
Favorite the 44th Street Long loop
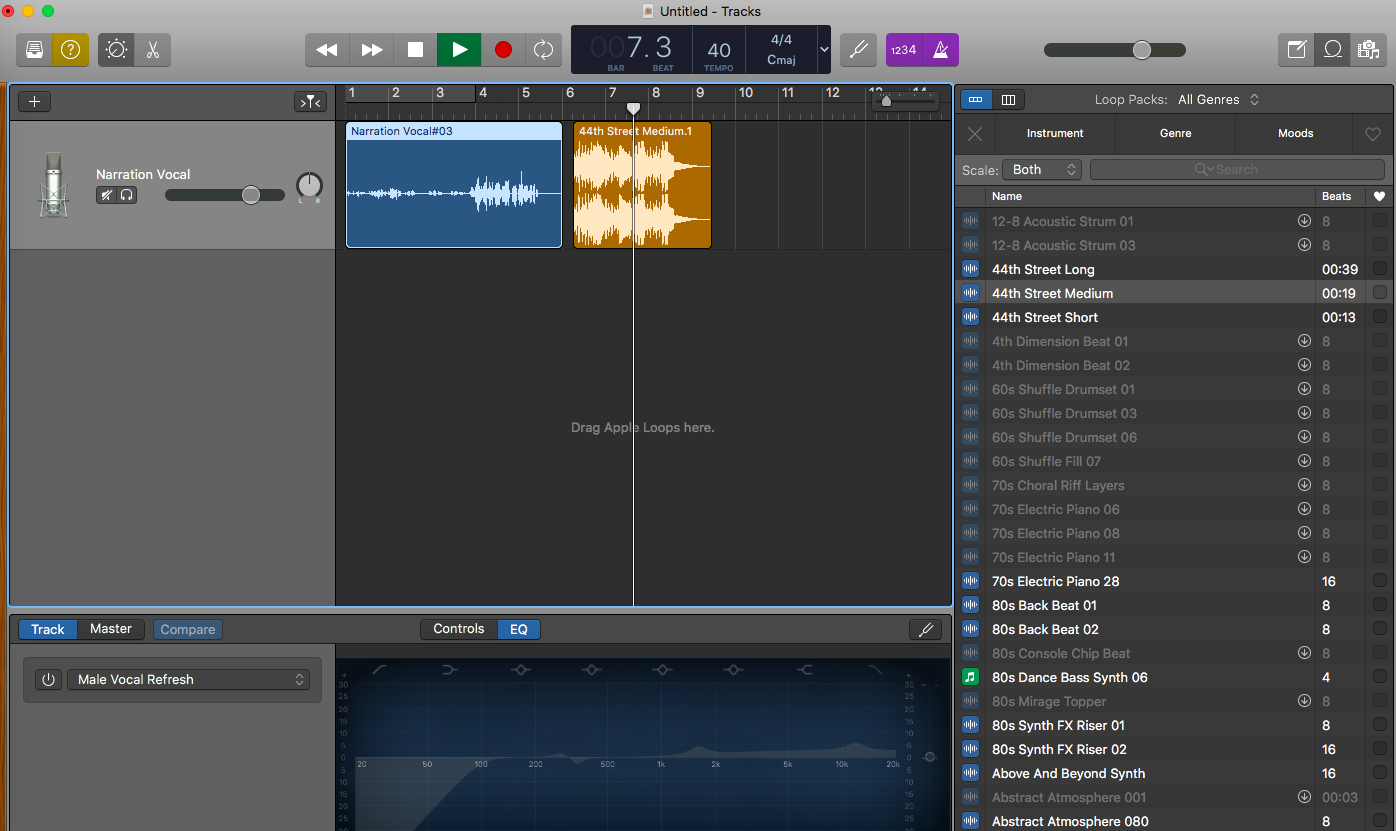[x=1380, y=269]
